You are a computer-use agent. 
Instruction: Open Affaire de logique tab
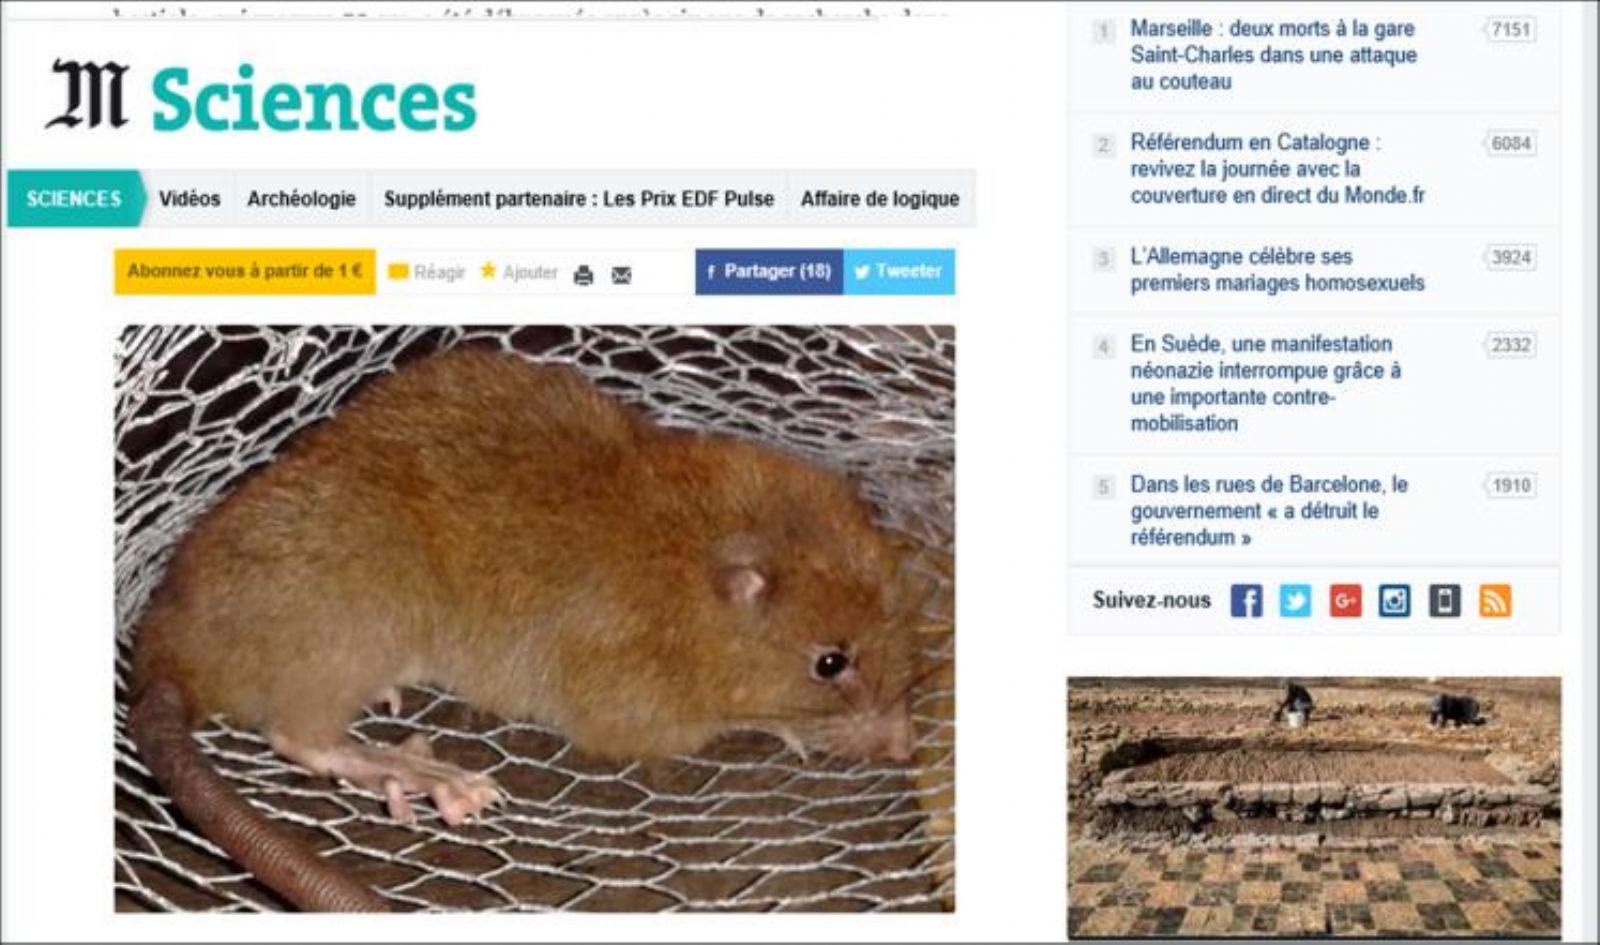[880, 198]
